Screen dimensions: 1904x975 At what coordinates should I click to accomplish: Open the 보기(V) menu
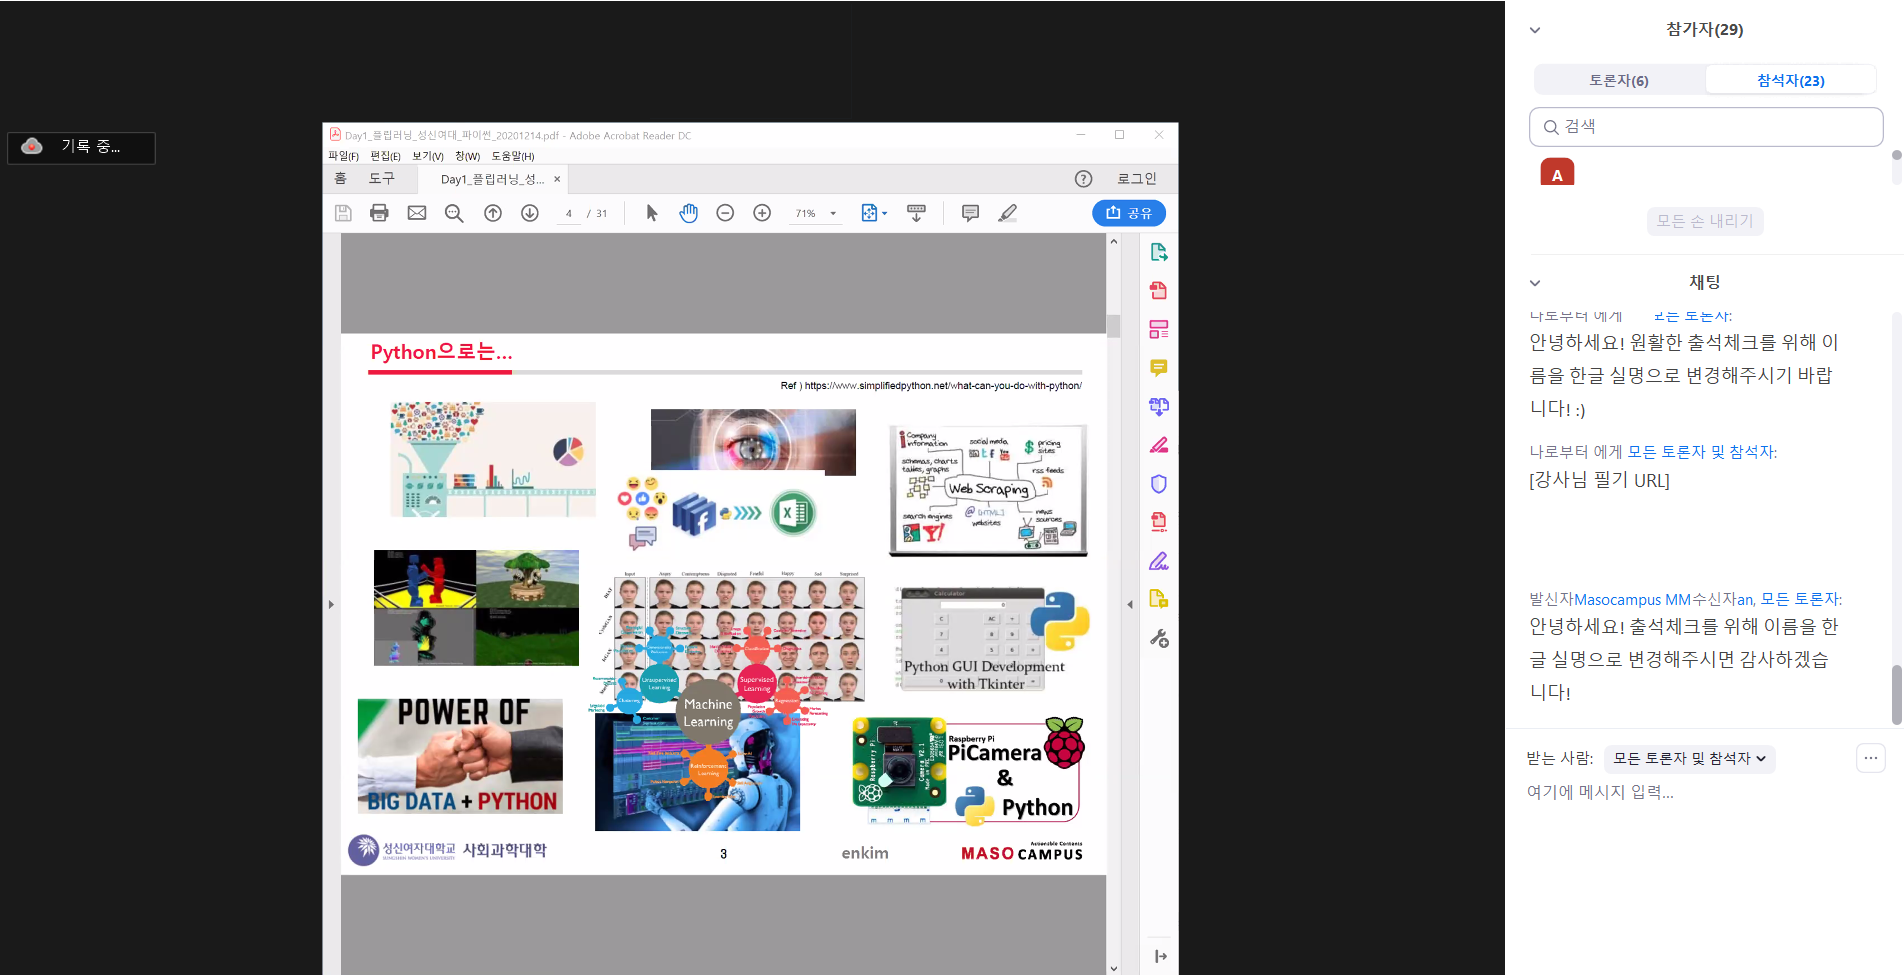click(x=427, y=156)
